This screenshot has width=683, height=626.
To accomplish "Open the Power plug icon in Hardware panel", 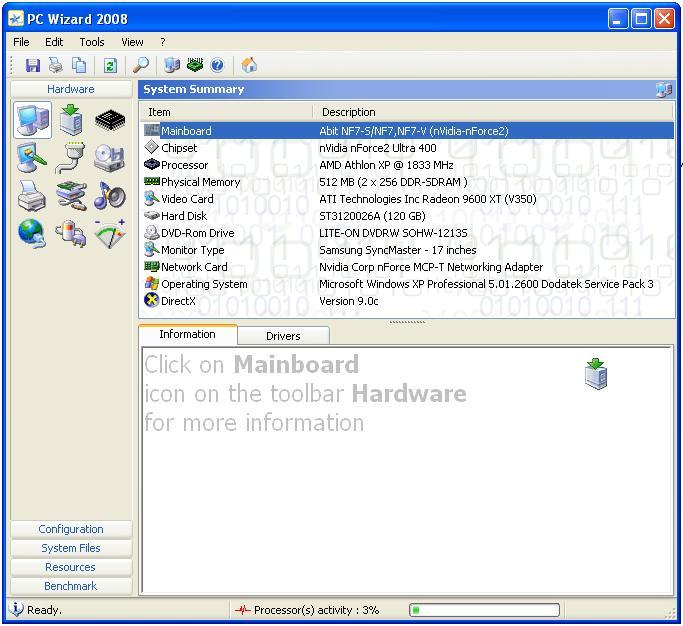I will pyautogui.click(x=71, y=233).
